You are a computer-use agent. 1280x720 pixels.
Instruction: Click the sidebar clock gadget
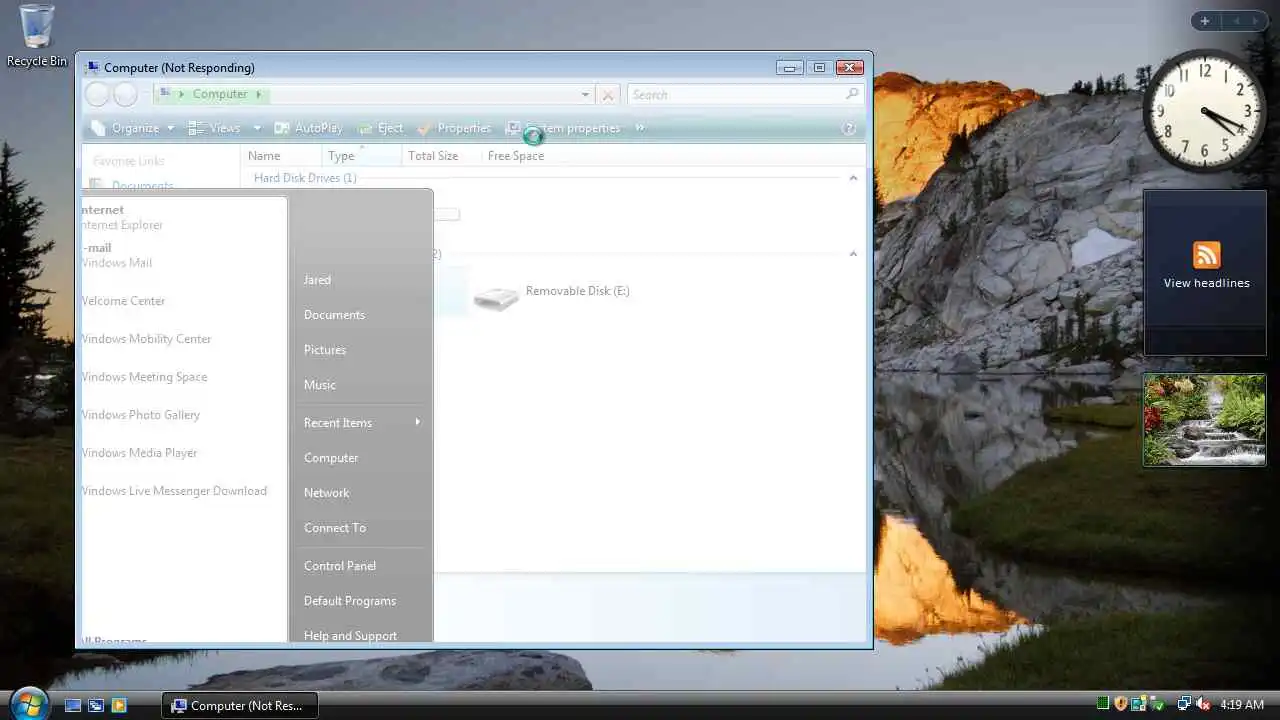(1205, 110)
